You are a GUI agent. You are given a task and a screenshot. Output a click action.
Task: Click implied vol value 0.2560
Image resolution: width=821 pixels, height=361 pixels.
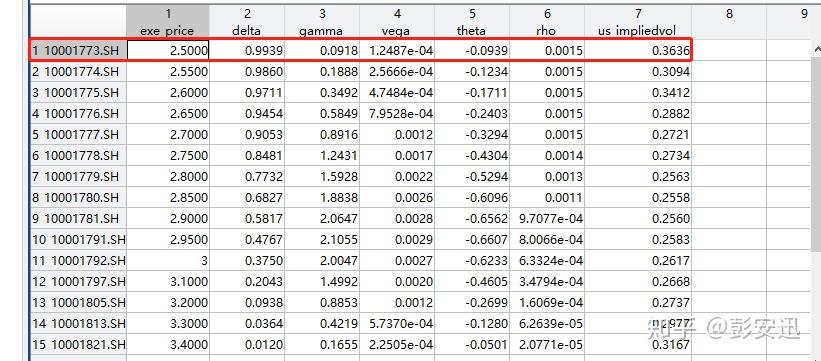coord(638,218)
